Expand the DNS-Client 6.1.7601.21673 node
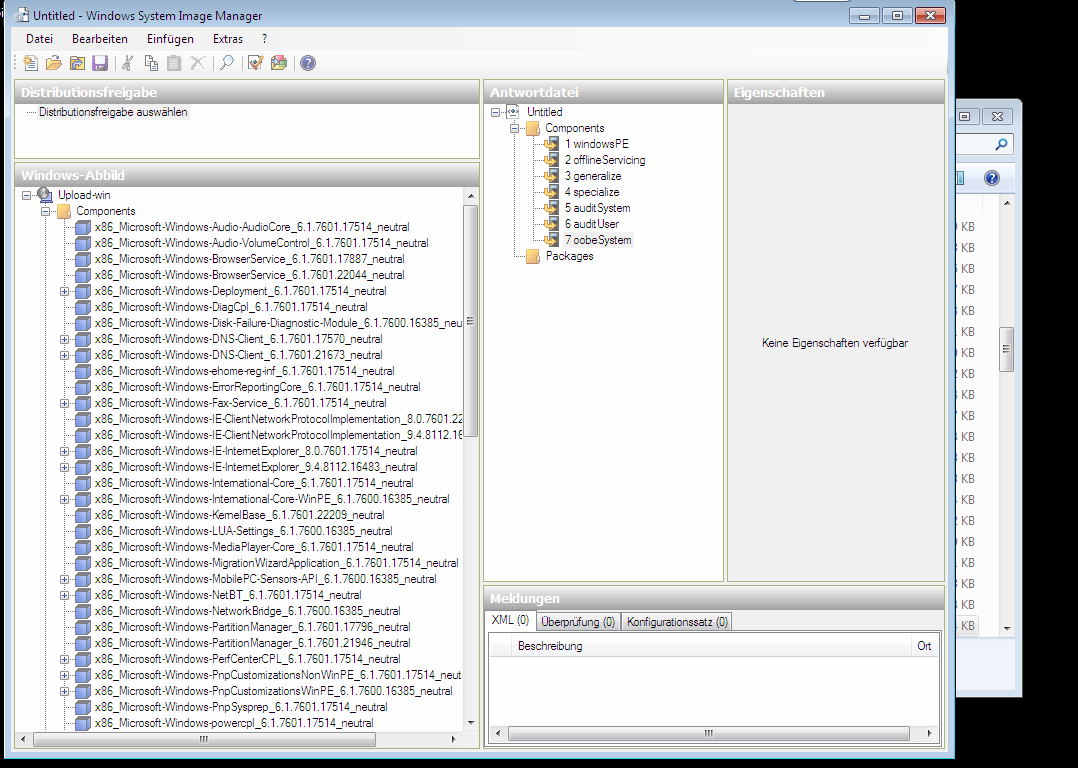Screen dimensions: 1078x768 pyautogui.click(x=65, y=355)
